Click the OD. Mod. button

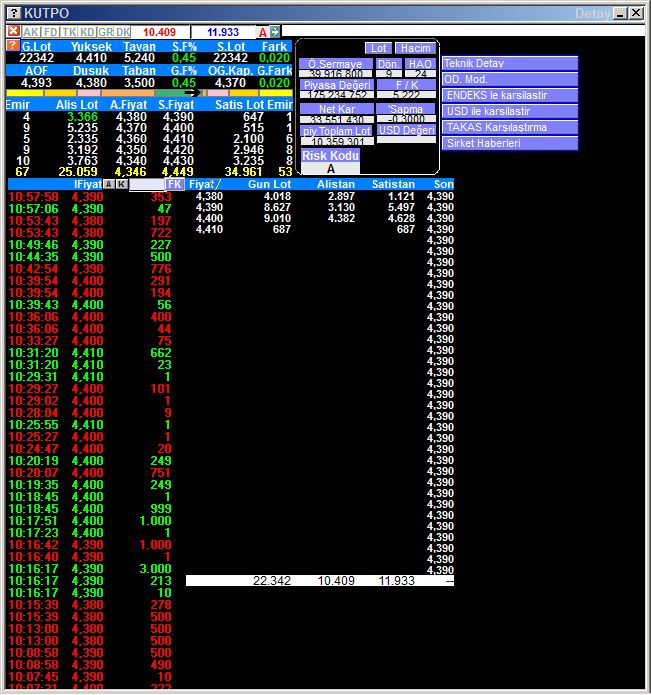point(510,79)
